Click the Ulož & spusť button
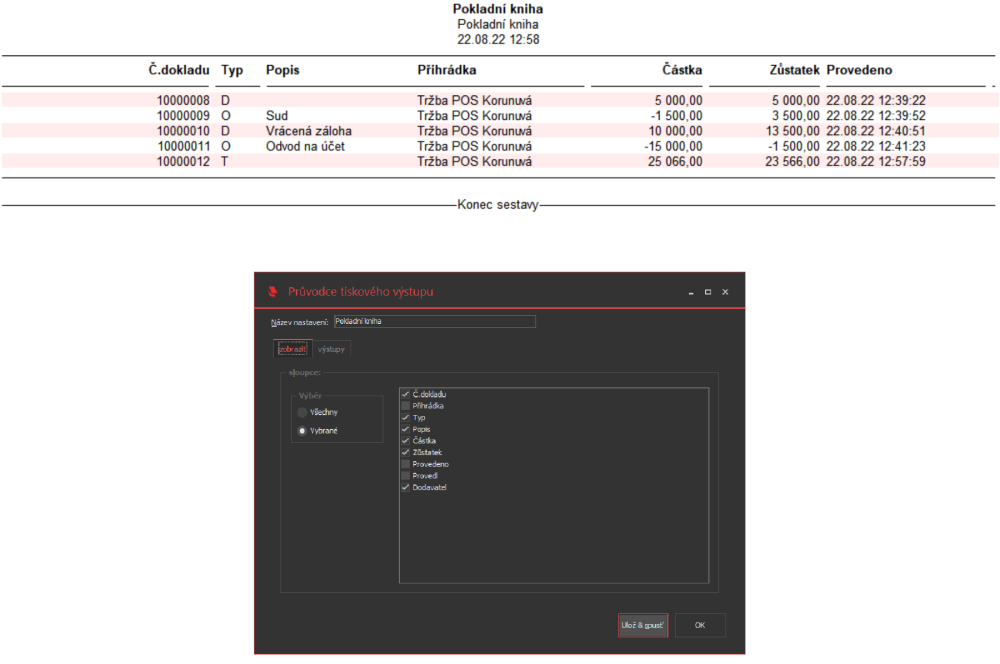Viewport: 1000px width, 664px height. click(642, 625)
